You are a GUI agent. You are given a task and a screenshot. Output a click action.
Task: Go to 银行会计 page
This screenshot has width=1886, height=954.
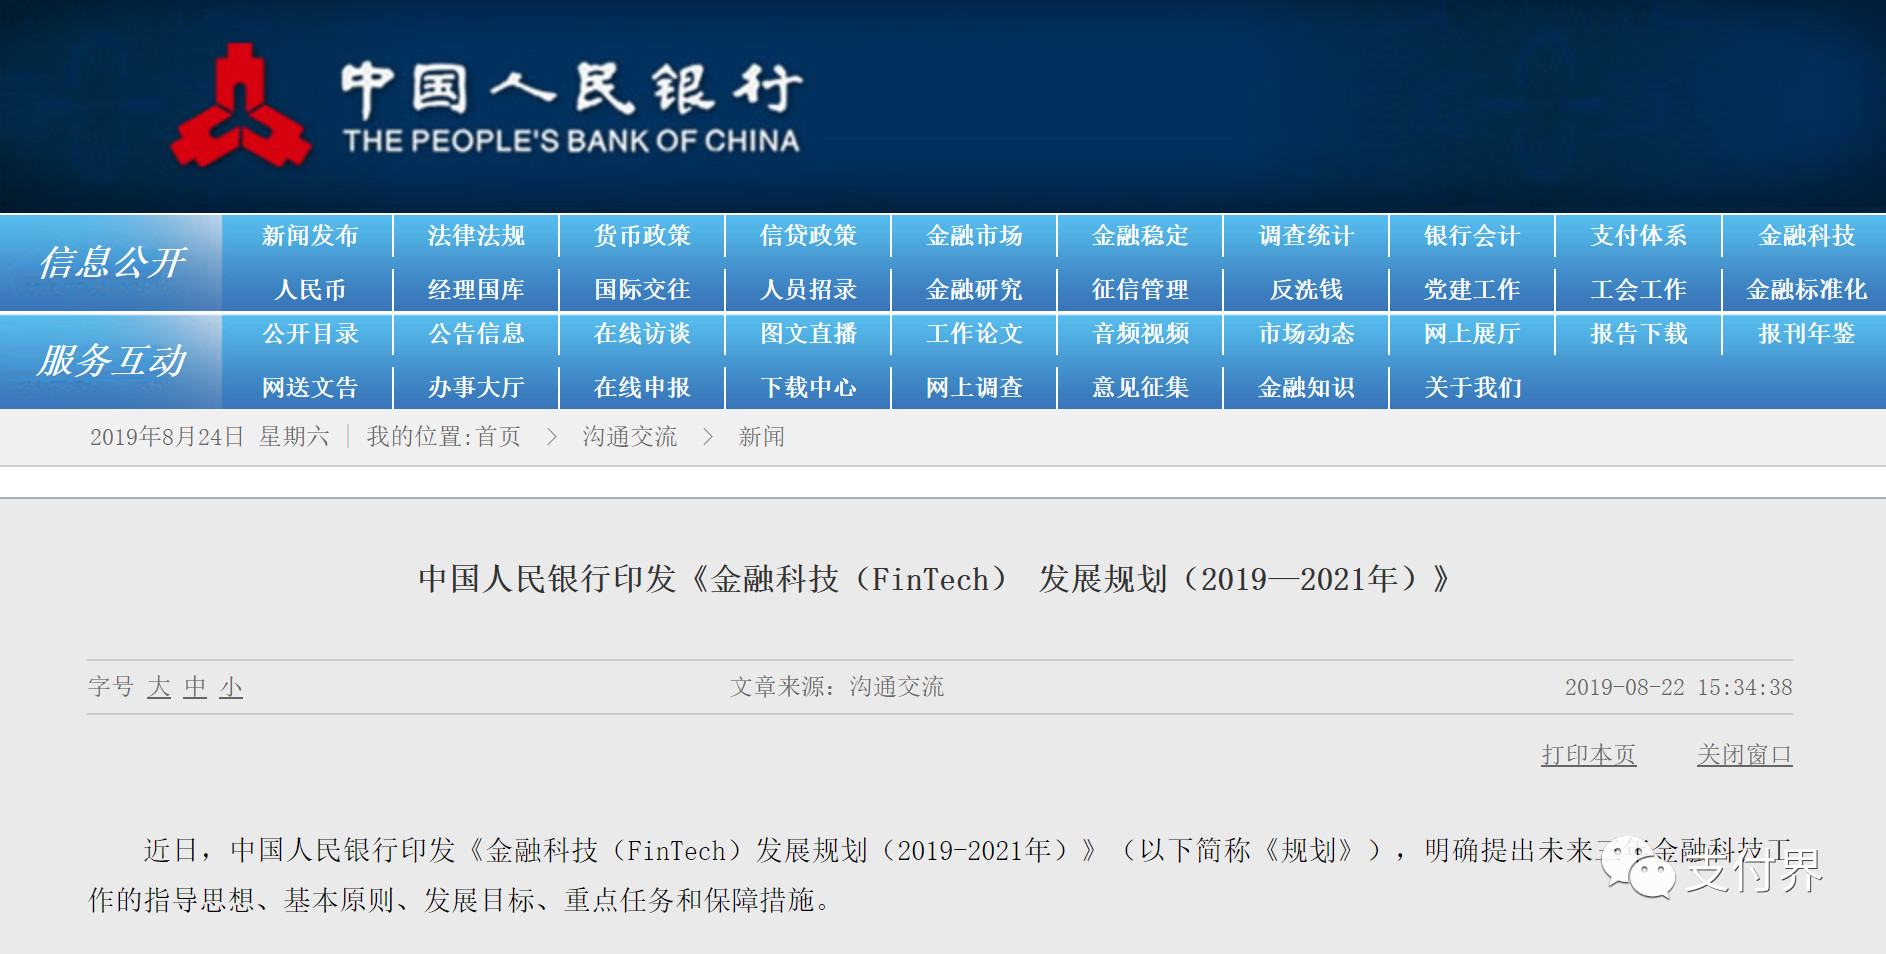[x=1472, y=236]
